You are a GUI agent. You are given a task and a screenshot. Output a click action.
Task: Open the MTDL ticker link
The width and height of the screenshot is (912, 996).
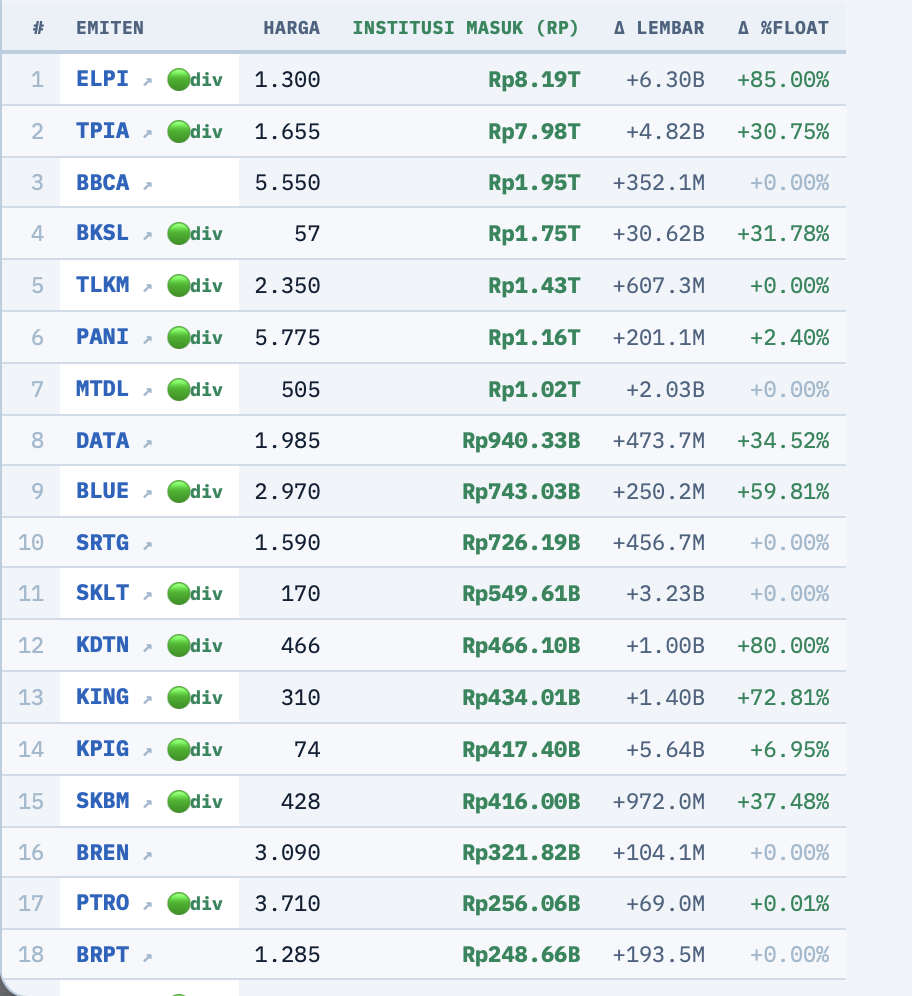(x=102, y=389)
